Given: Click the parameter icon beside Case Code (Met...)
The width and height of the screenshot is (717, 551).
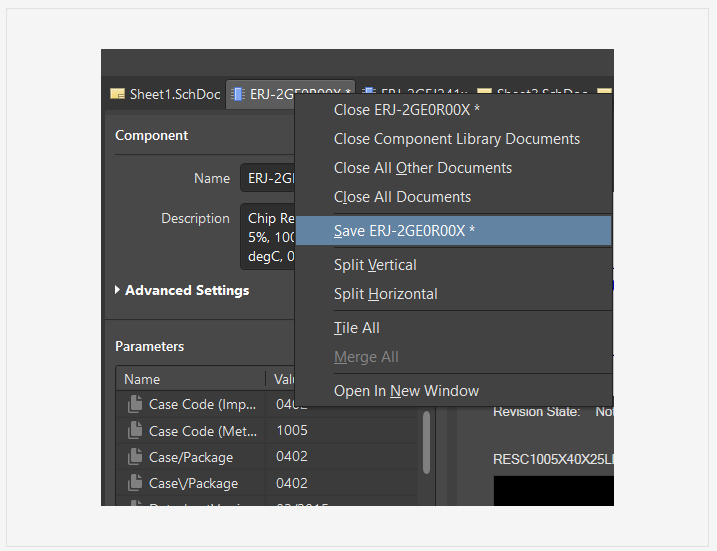Looking at the screenshot, I should (x=135, y=430).
